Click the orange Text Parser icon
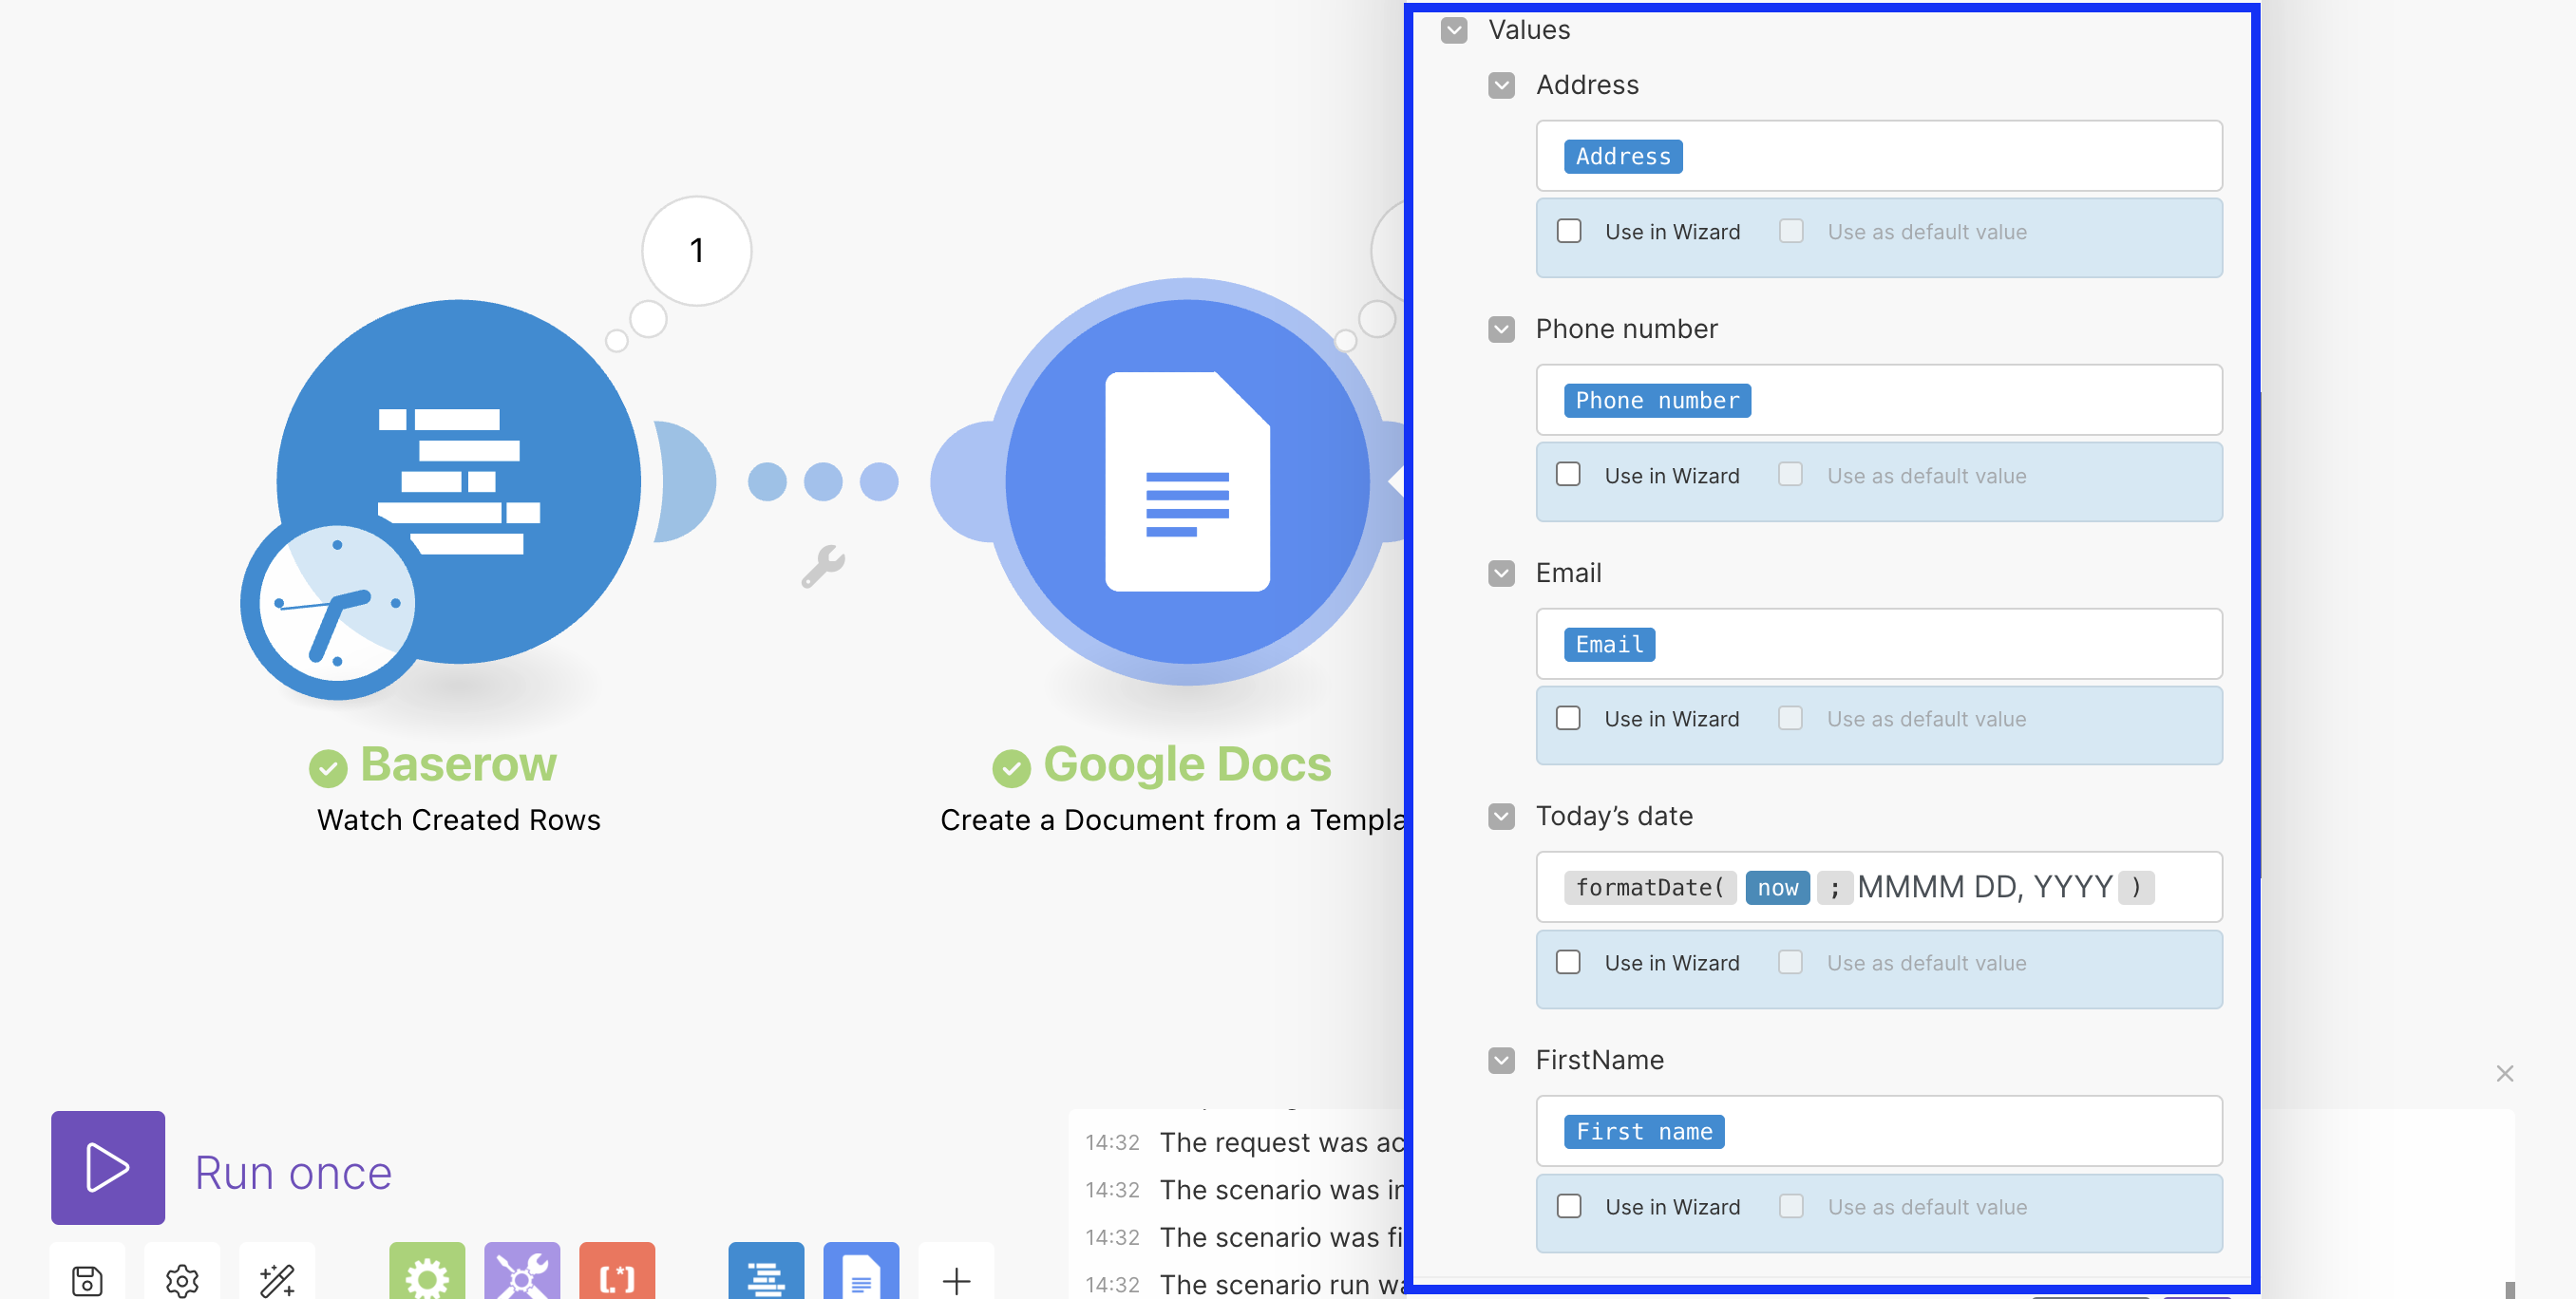 (x=616, y=1280)
